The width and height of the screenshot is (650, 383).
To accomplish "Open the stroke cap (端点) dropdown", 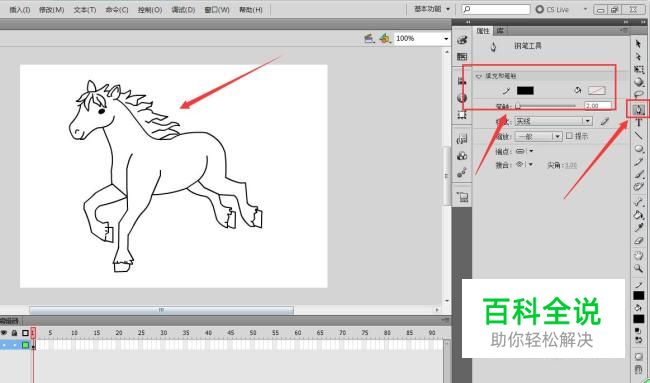I will 524,151.
